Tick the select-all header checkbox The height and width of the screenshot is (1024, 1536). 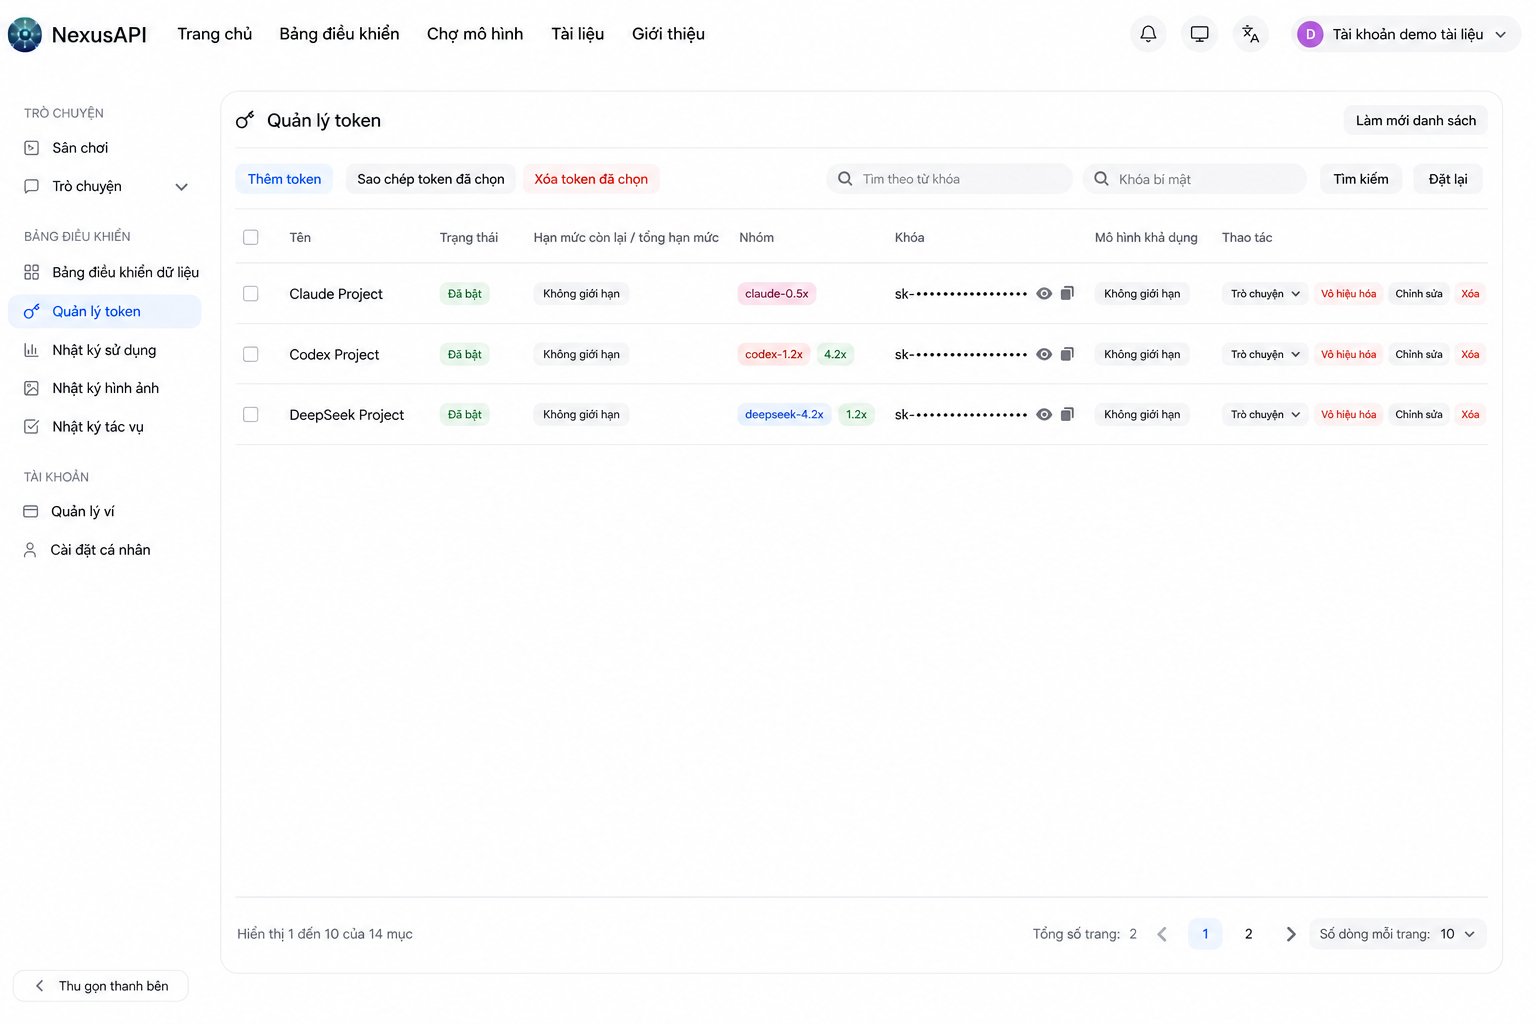[x=251, y=238]
